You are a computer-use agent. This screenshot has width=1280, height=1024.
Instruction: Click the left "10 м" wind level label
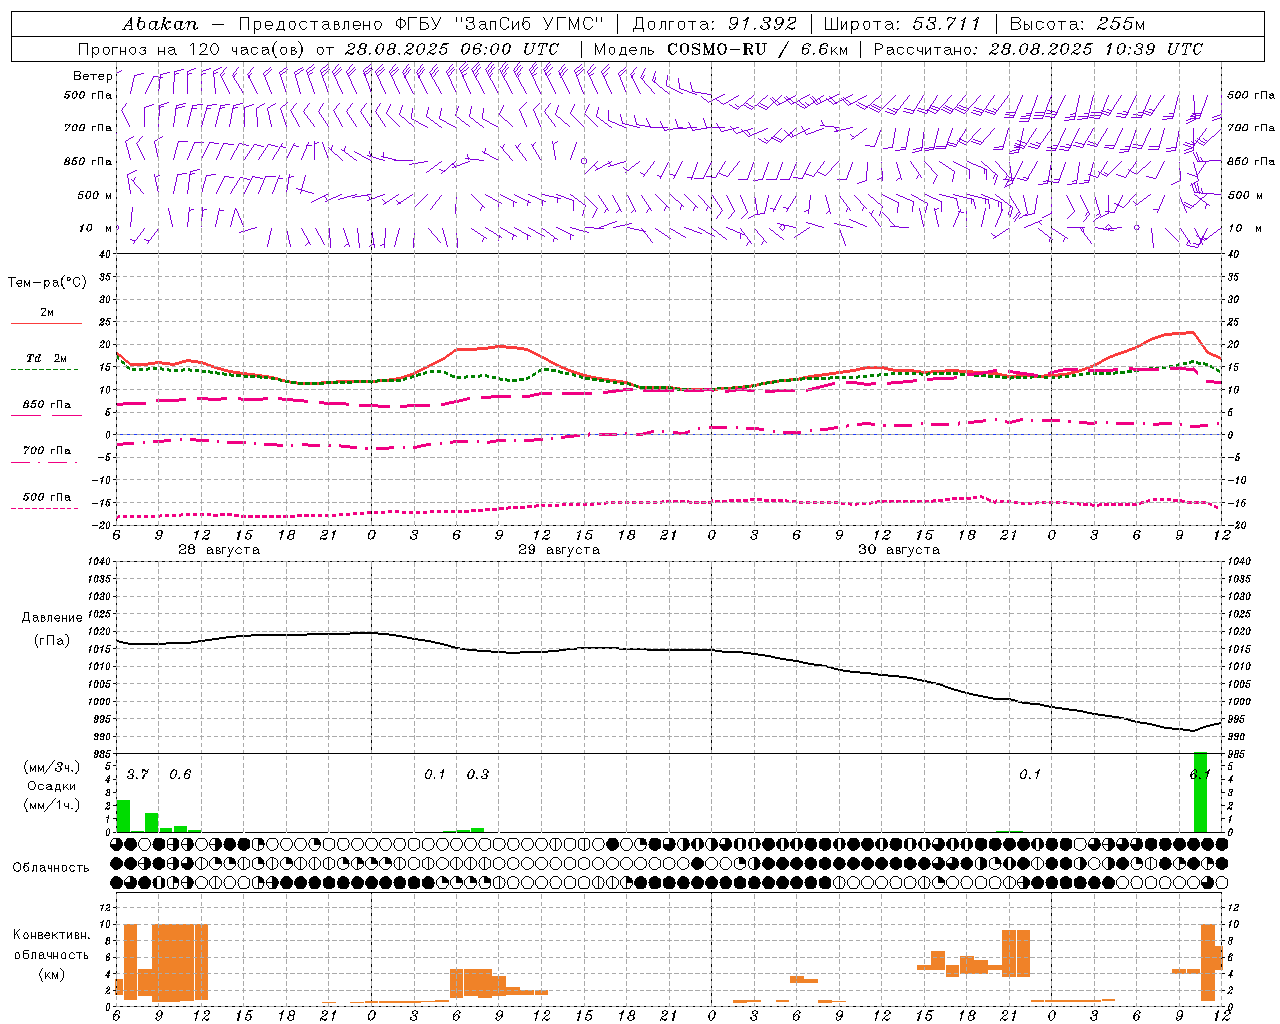tap(95, 228)
